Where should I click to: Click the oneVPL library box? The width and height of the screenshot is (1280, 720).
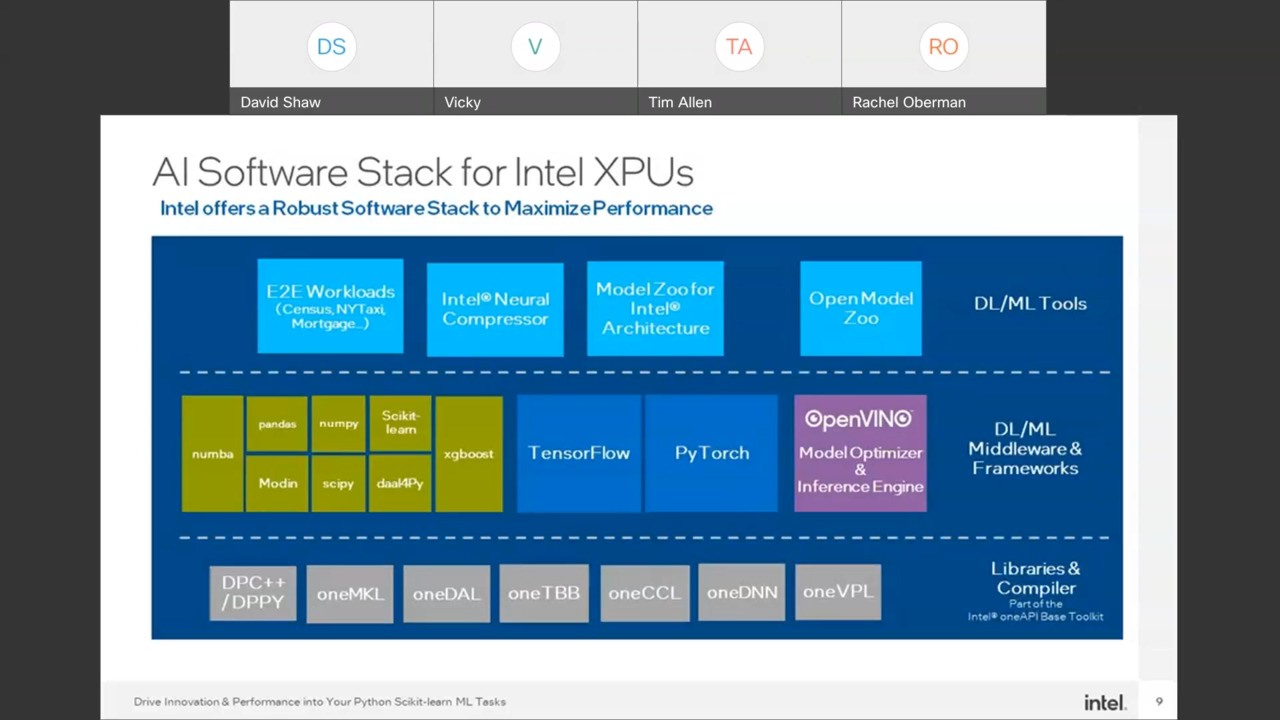pos(838,592)
